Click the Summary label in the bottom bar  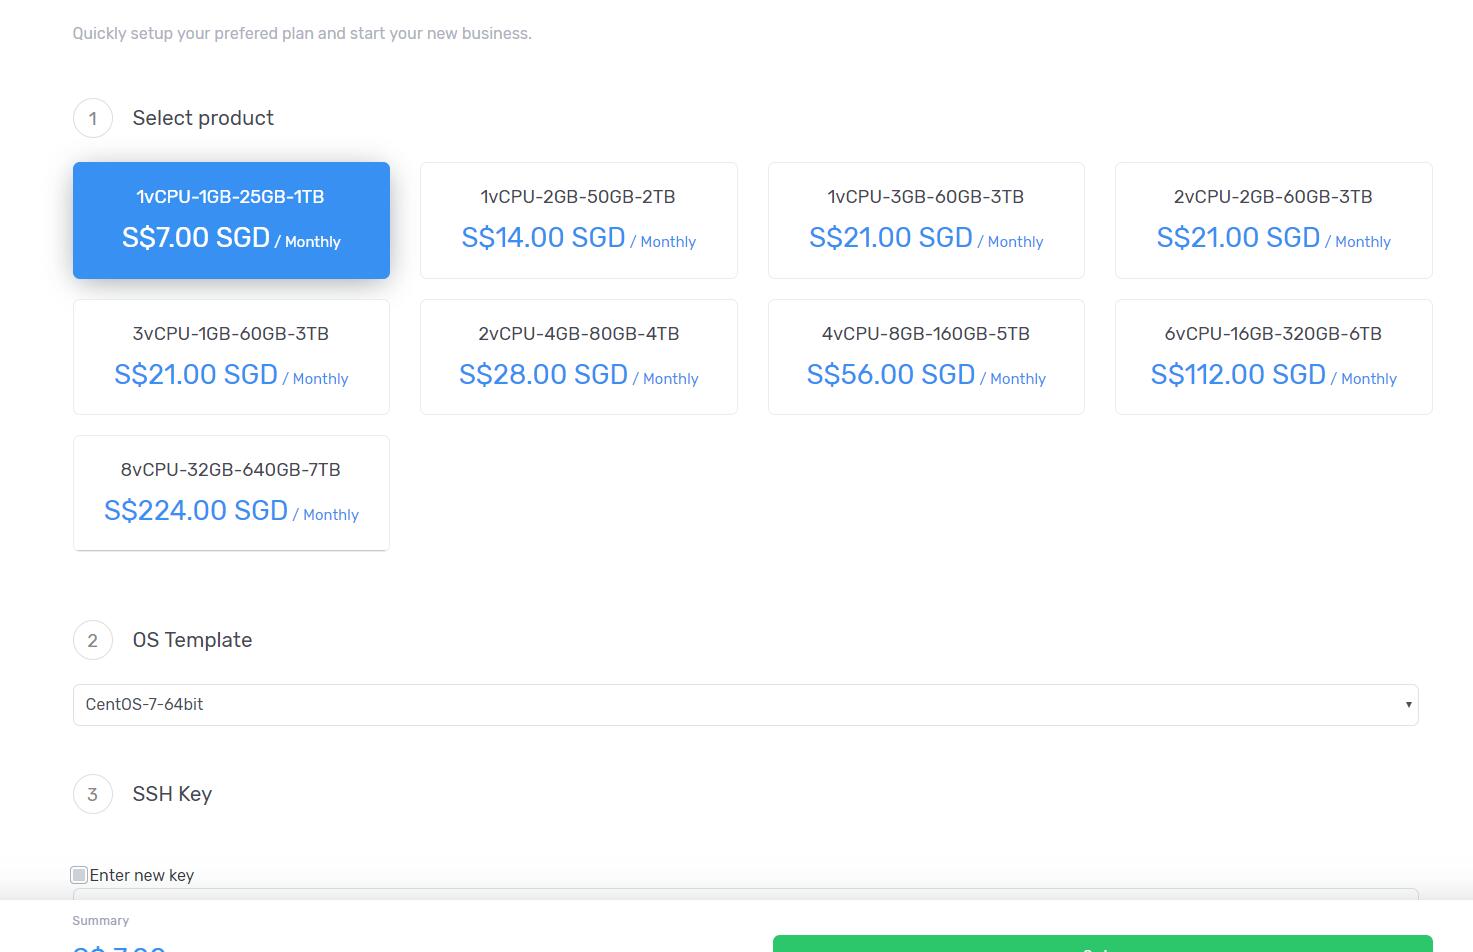click(100, 921)
